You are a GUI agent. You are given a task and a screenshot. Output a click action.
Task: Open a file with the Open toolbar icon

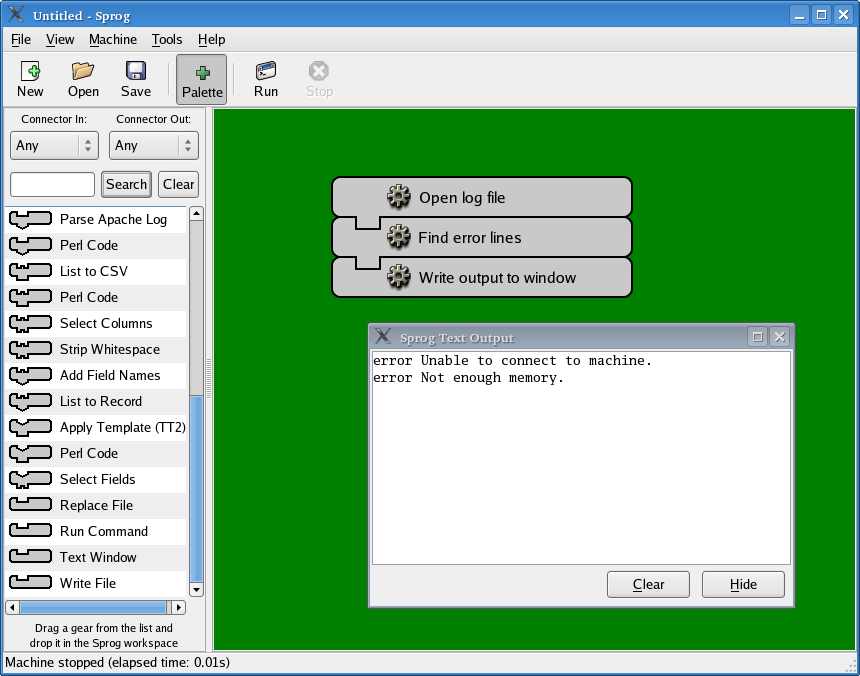click(x=83, y=79)
